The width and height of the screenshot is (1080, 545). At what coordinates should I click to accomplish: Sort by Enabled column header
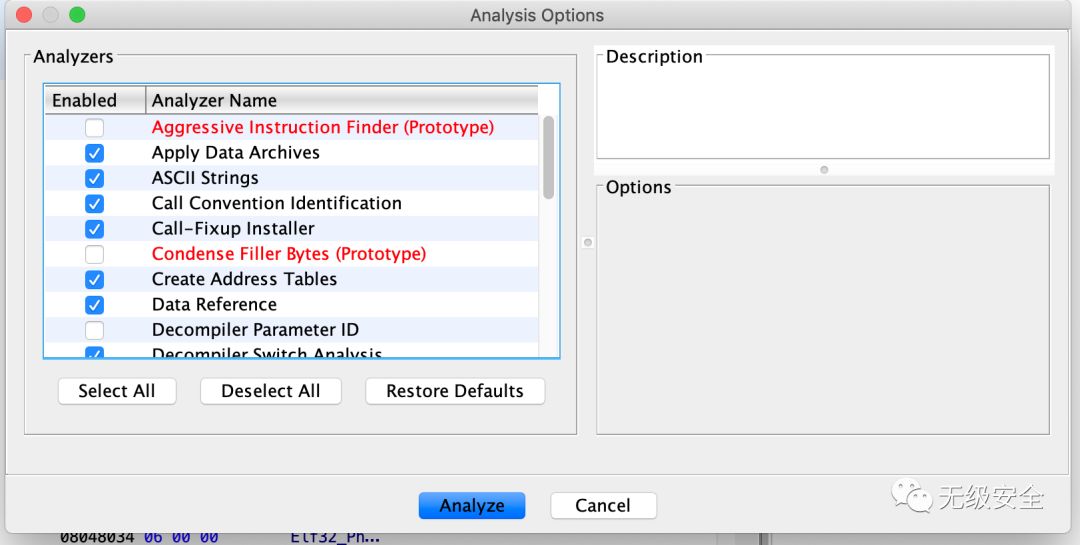pos(95,100)
